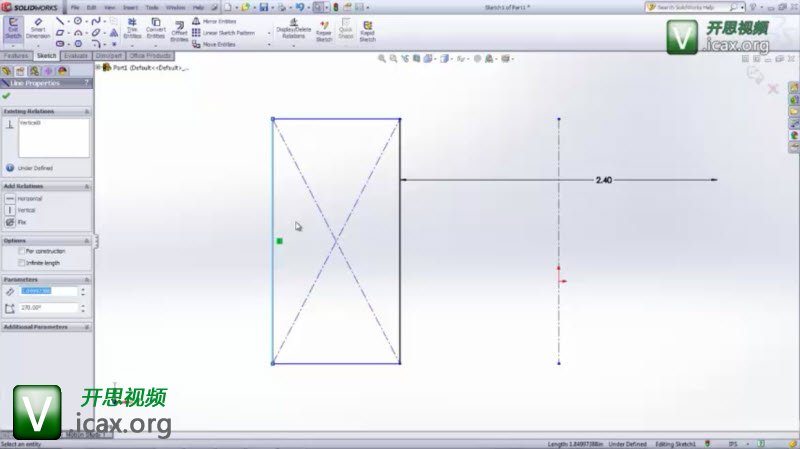
Task: Select the Circle sketch tool
Action: tap(78, 21)
